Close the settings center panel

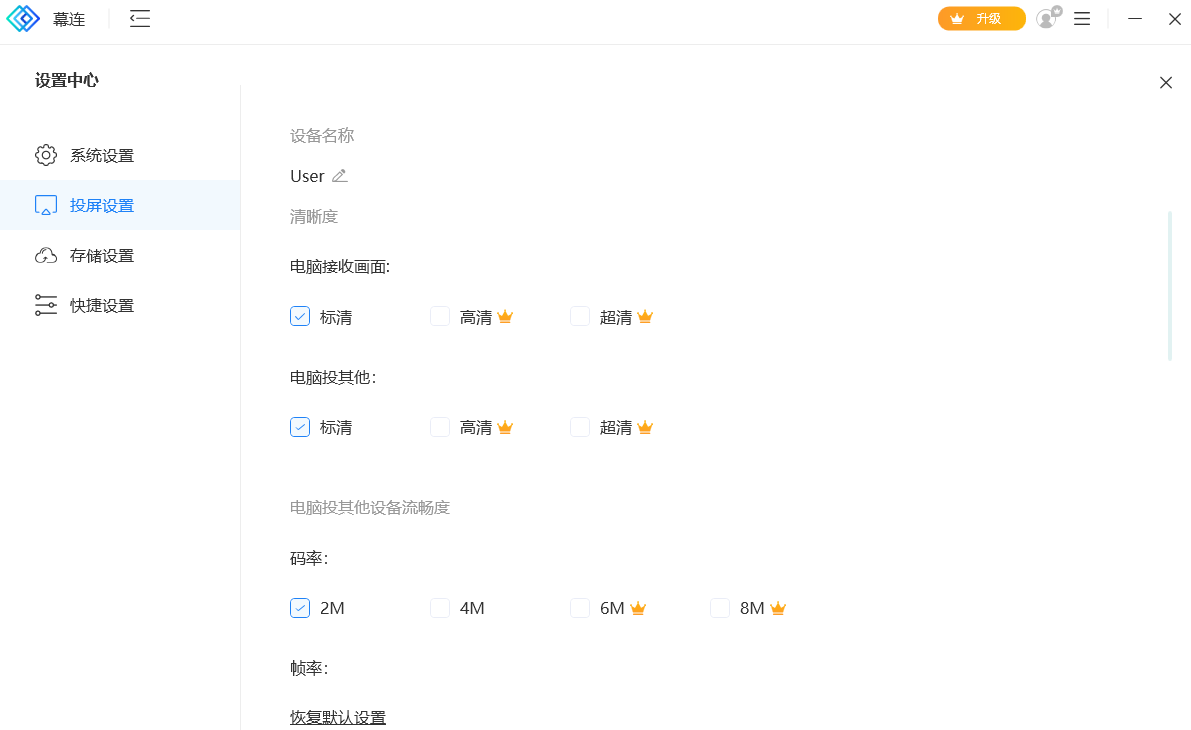point(1166,83)
